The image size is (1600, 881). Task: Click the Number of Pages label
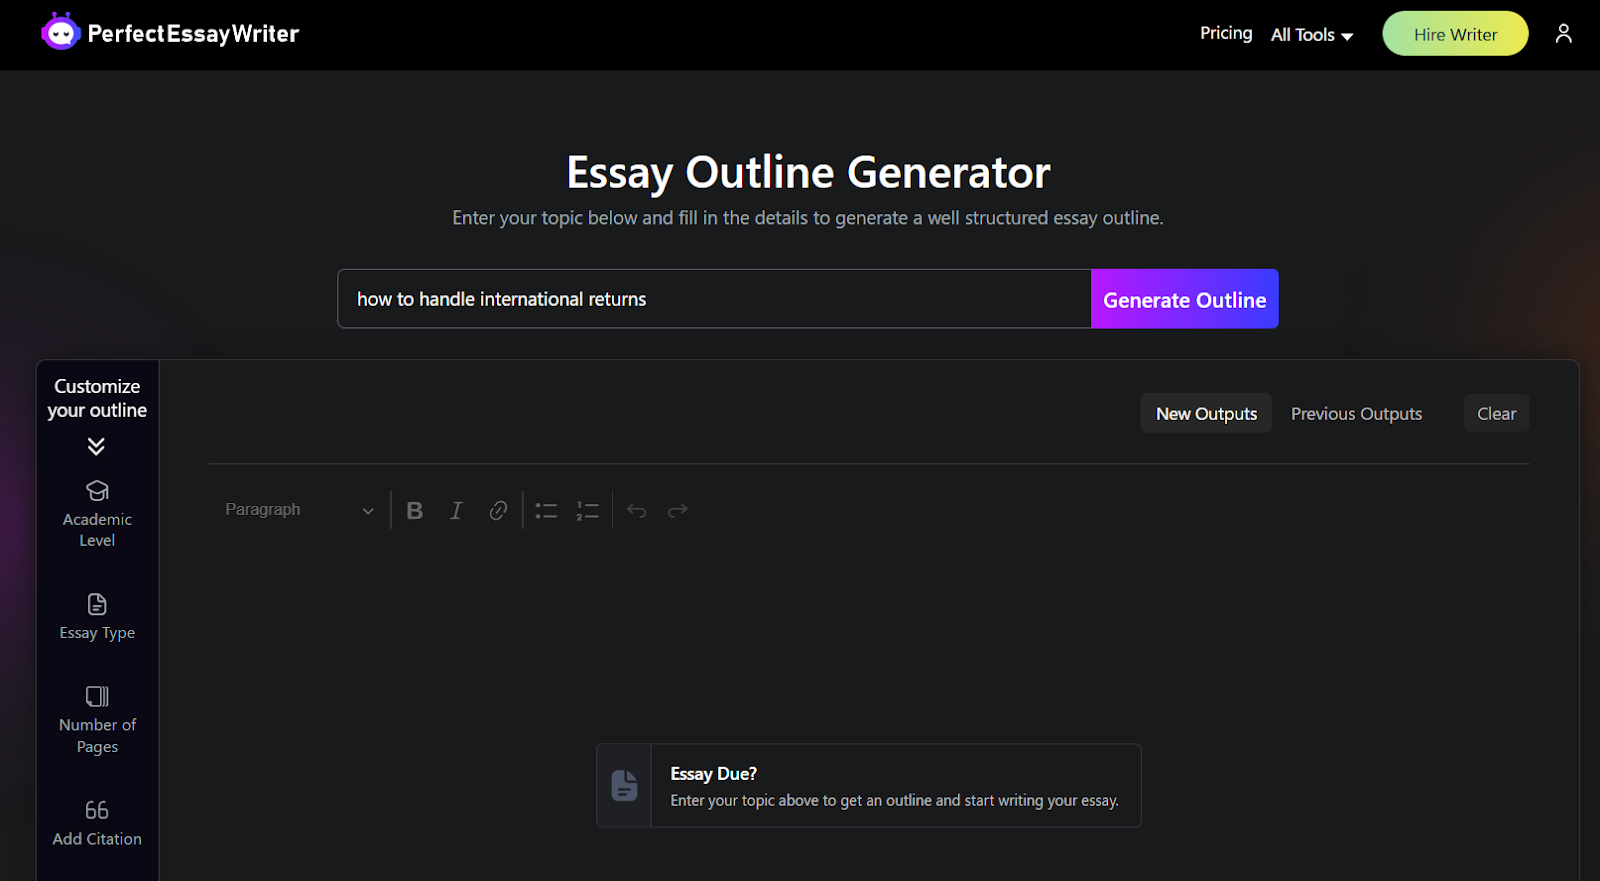pyautogui.click(x=97, y=736)
